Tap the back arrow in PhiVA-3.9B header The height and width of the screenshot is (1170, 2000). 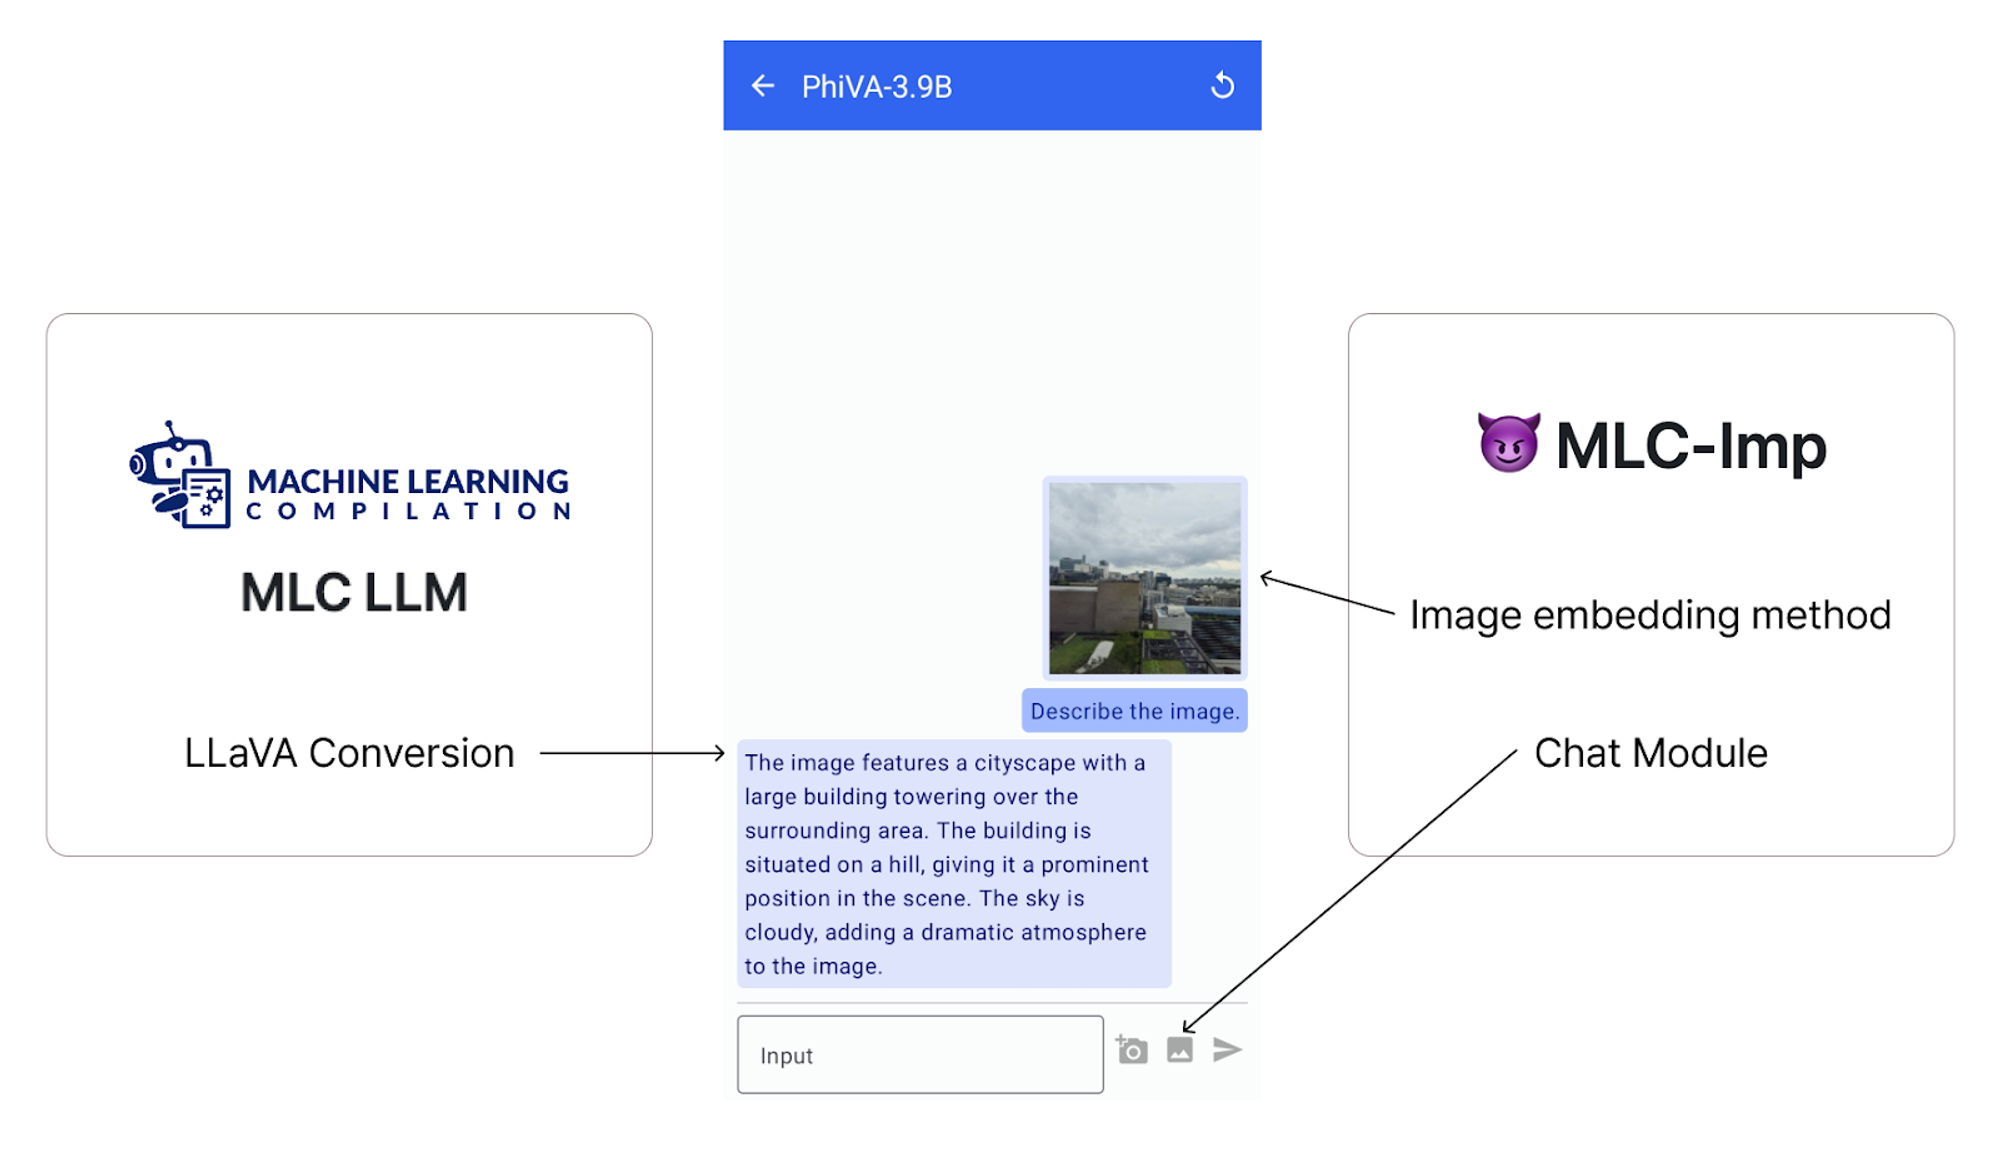click(763, 86)
